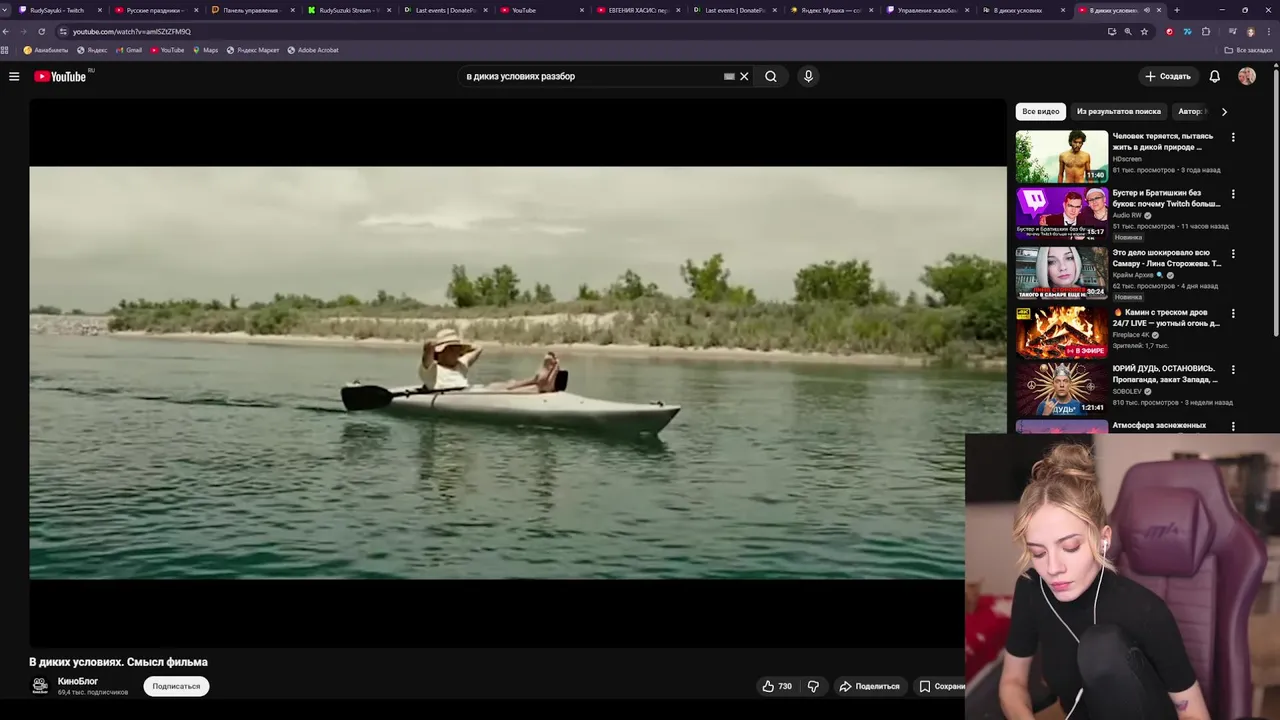The width and height of the screenshot is (1280, 720).
Task: Clear the YouTube search query with X
Action: pyautogui.click(x=744, y=76)
